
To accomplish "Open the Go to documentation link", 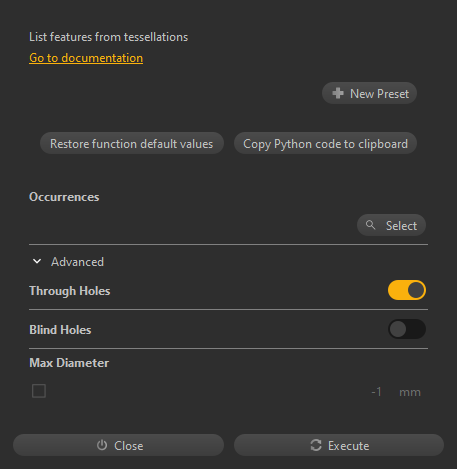I will pos(86,58).
